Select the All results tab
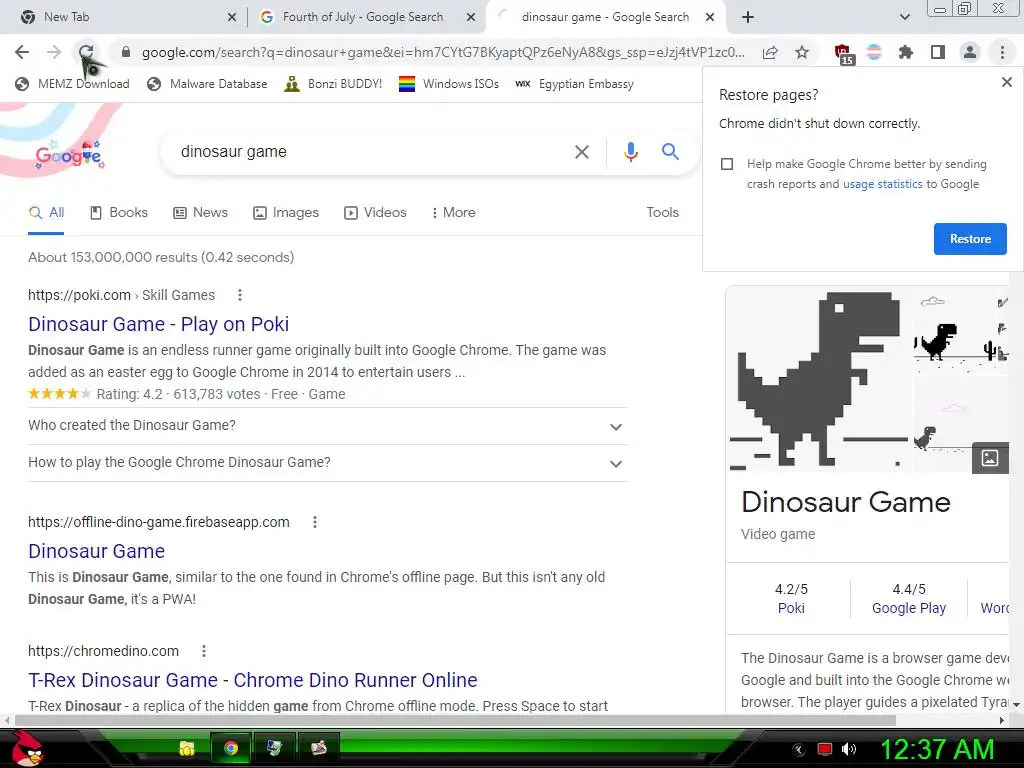1024x768 pixels. (47, 212)
